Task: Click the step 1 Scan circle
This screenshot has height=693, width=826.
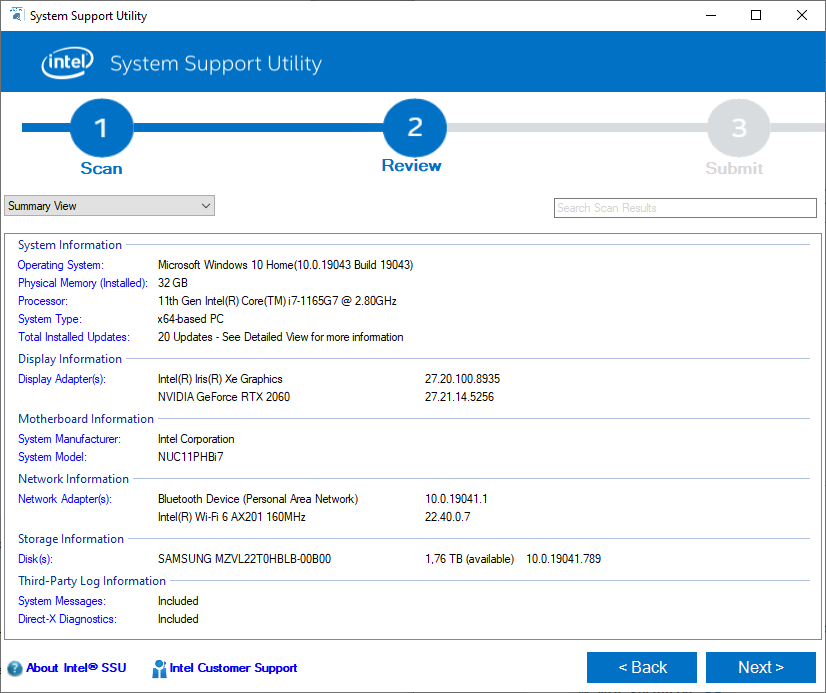Action: [x=101, y=127]
